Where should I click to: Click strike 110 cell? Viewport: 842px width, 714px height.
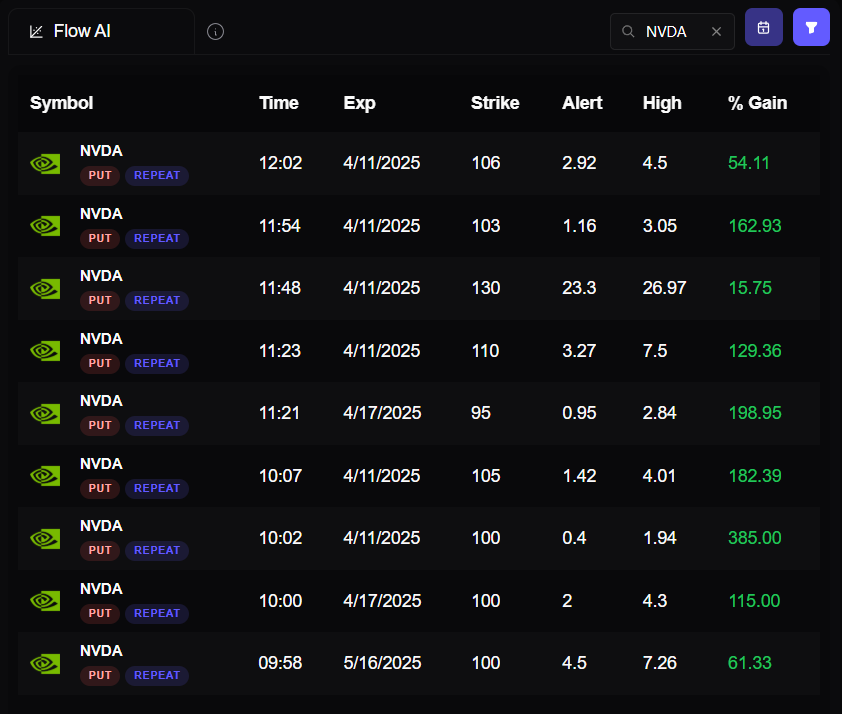click(485, 351)
